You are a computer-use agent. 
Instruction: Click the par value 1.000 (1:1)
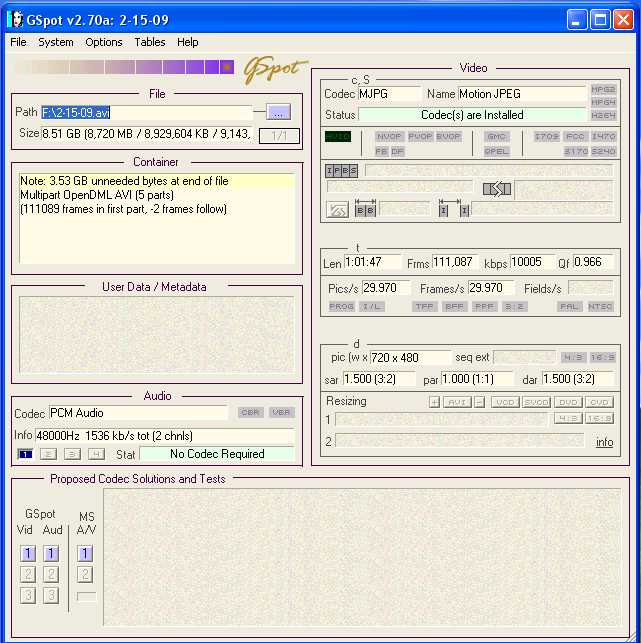coord(477,379)
